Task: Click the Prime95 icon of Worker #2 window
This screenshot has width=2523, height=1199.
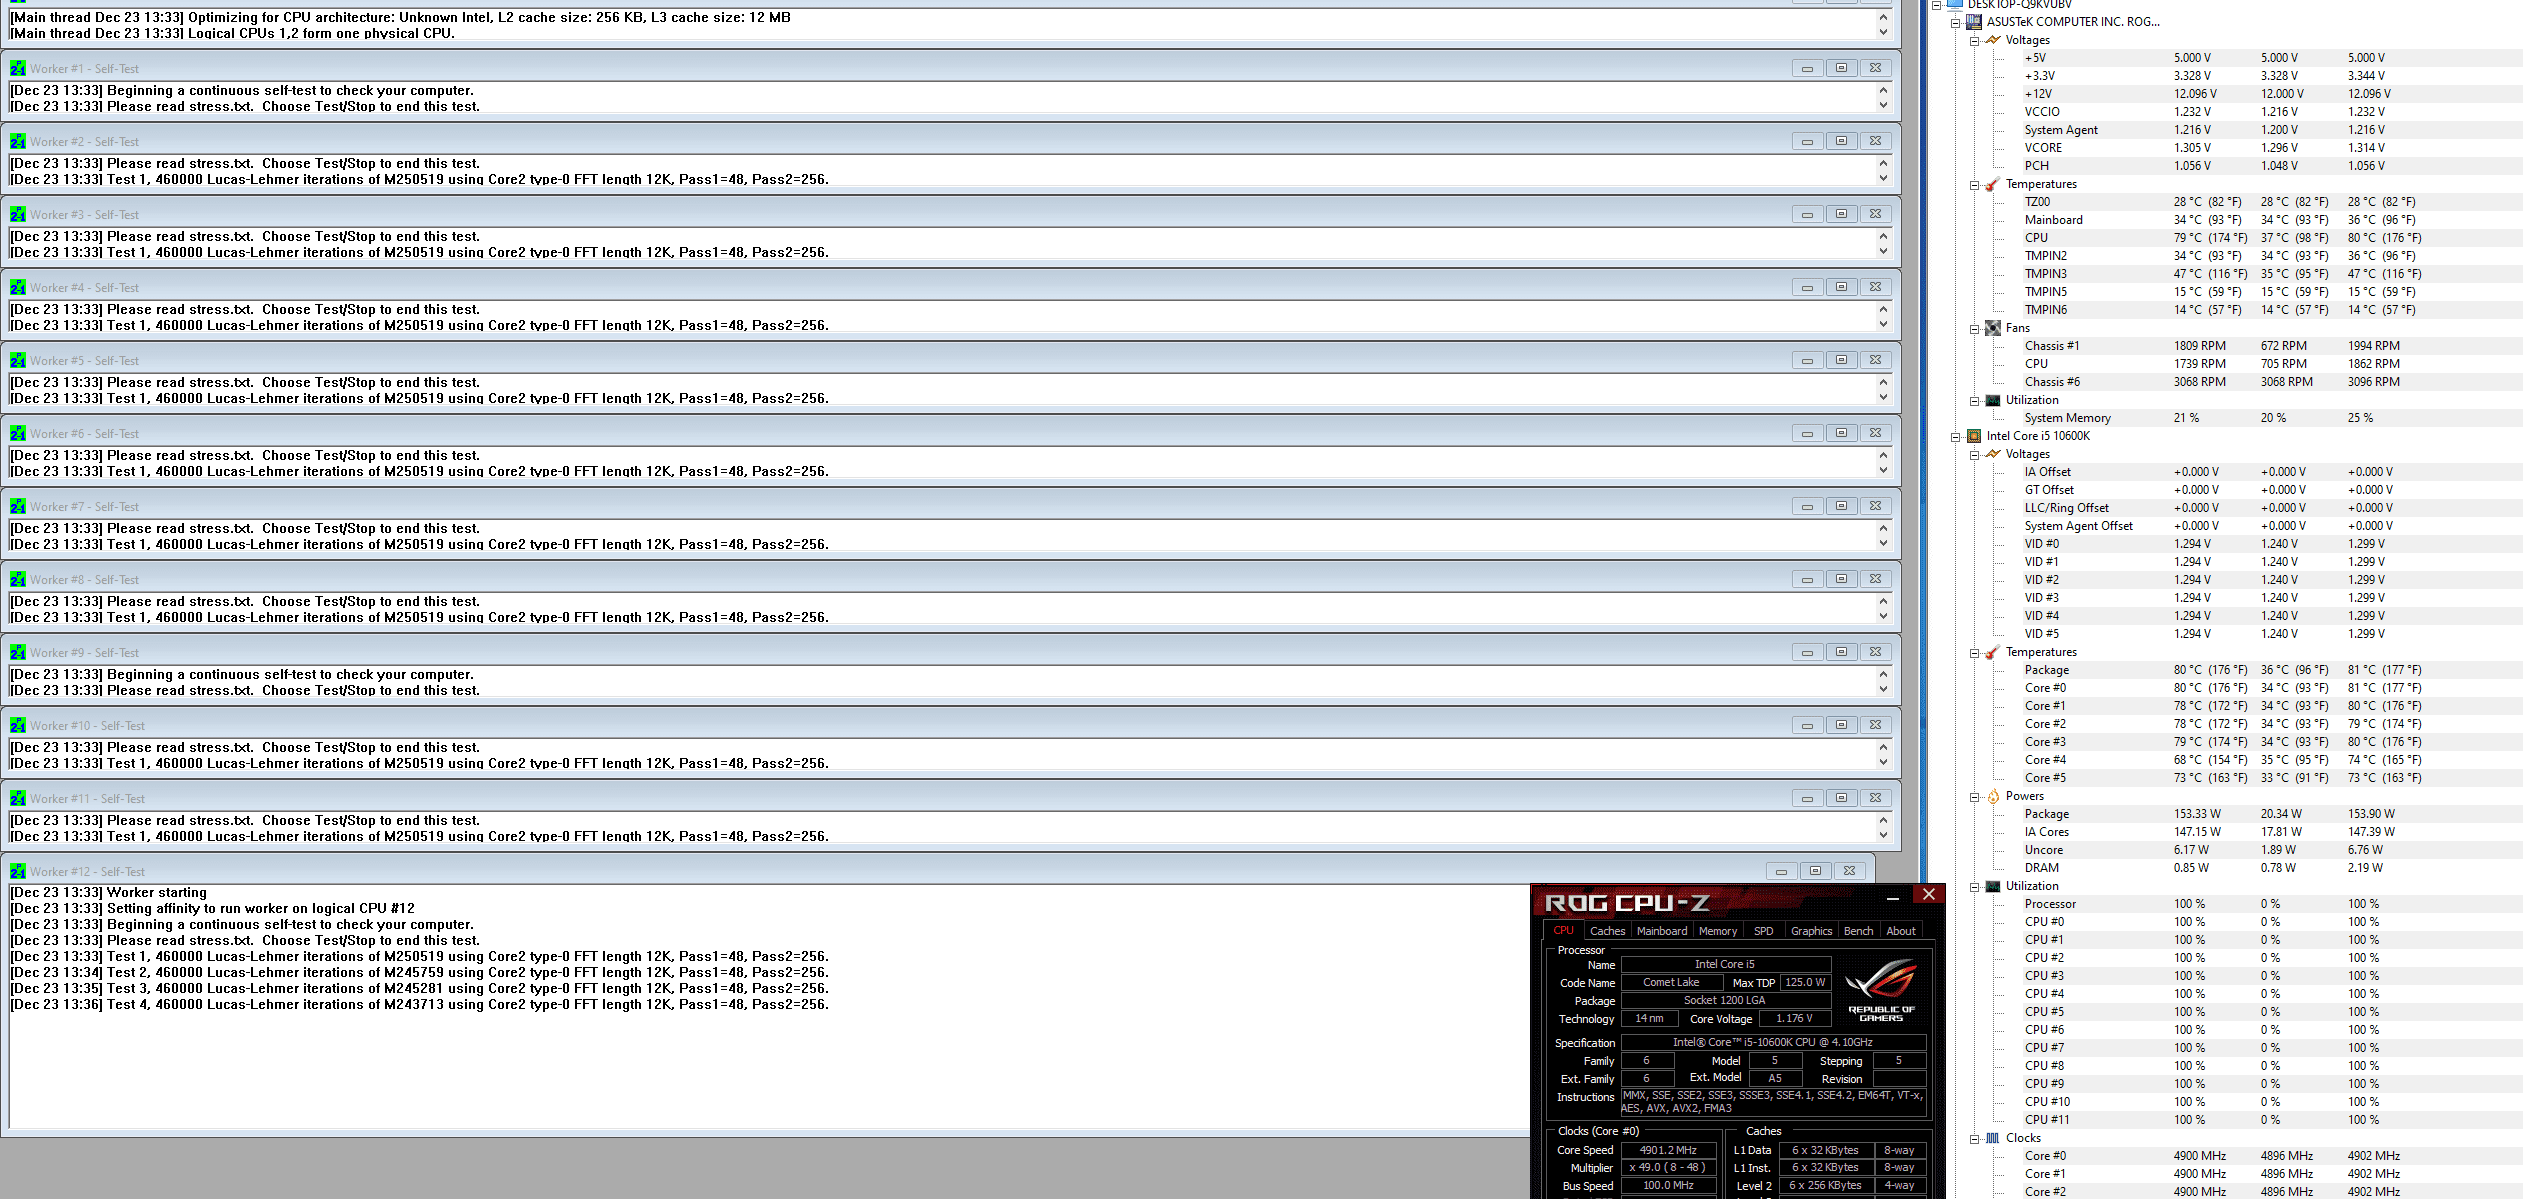Action: tap(18, 141)
